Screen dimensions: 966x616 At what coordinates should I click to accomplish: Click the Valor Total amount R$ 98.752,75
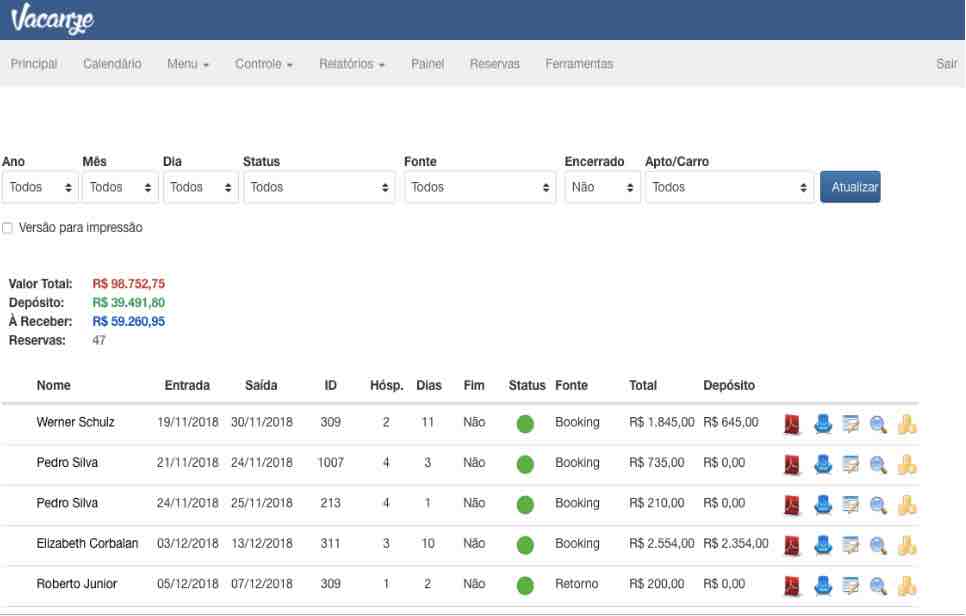[x=129, y=284]
